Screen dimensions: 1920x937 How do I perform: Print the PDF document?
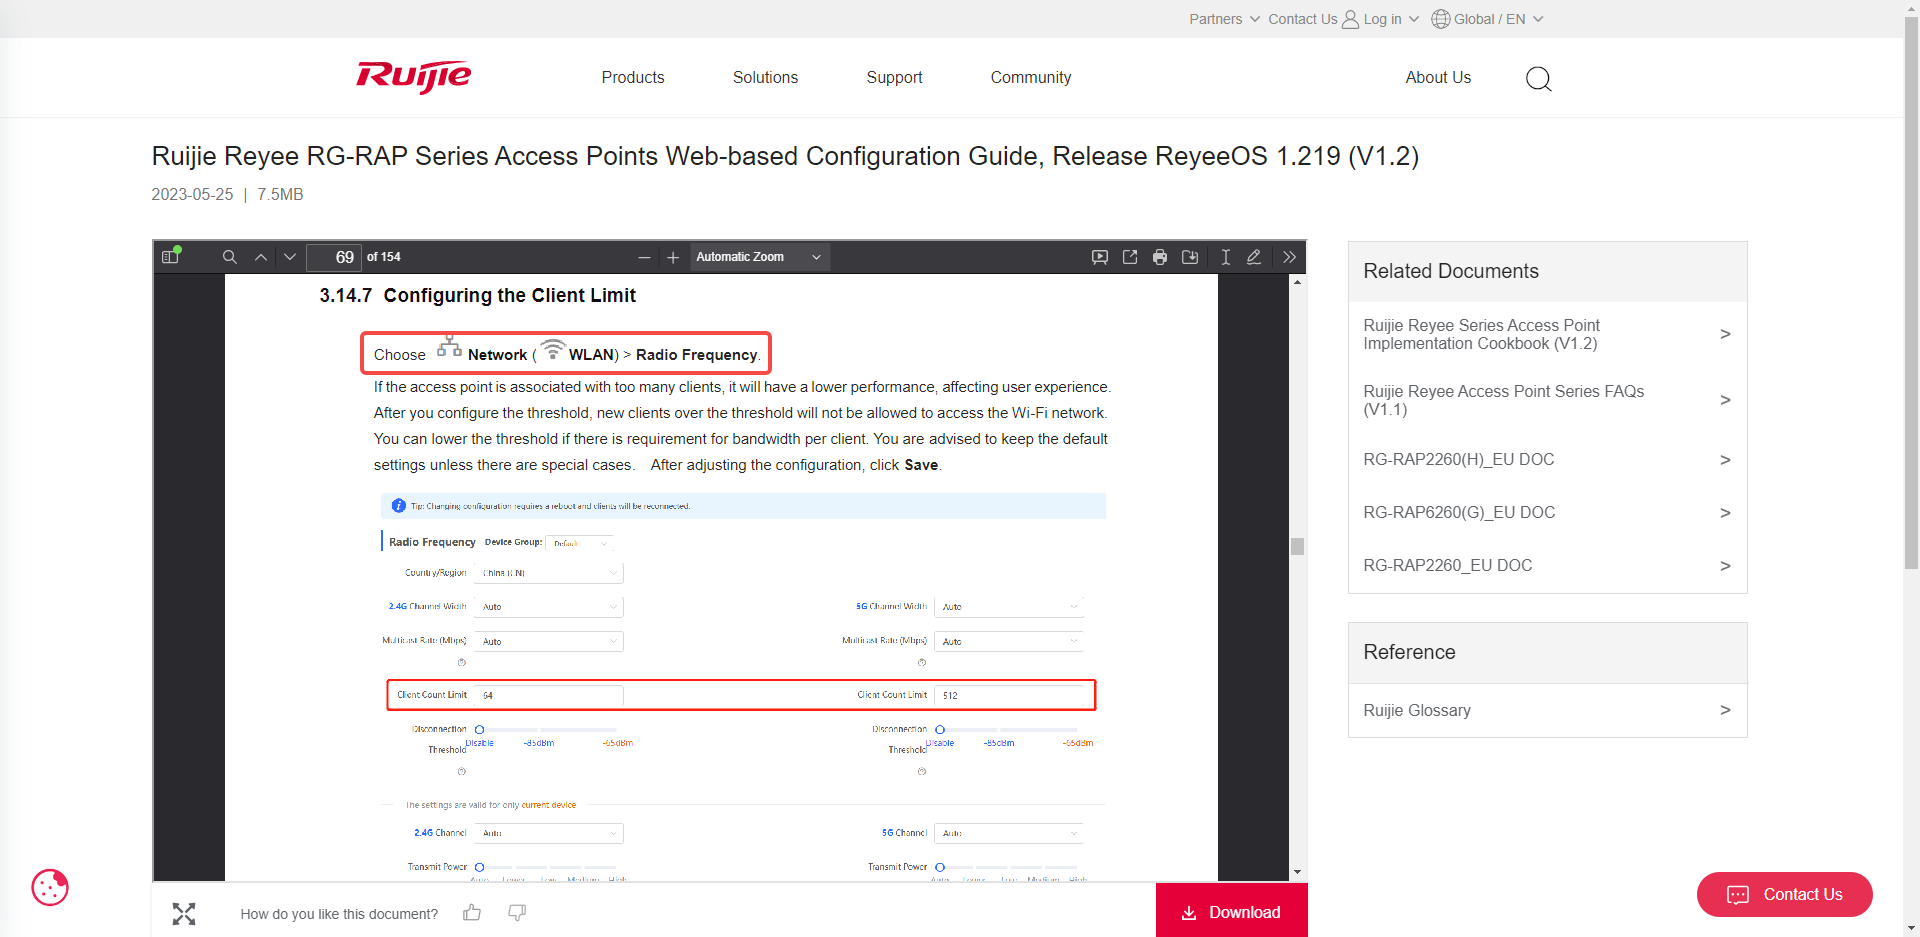pyautogui.click(x=1160, y=257)
